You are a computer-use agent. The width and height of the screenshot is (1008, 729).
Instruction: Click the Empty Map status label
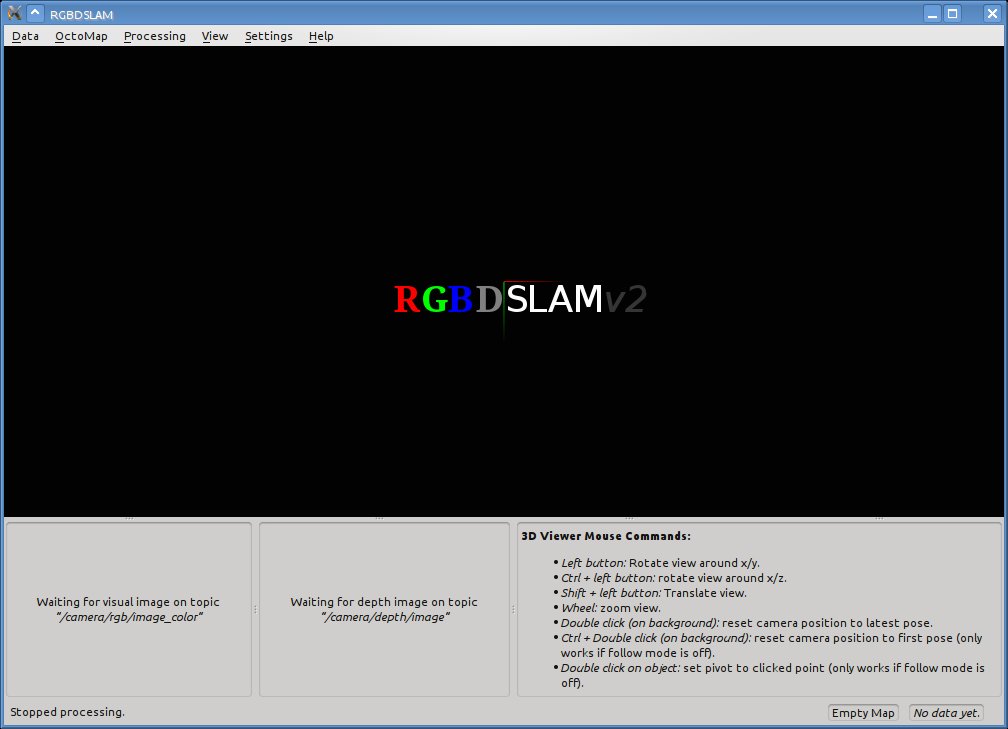tap(863, 712)
